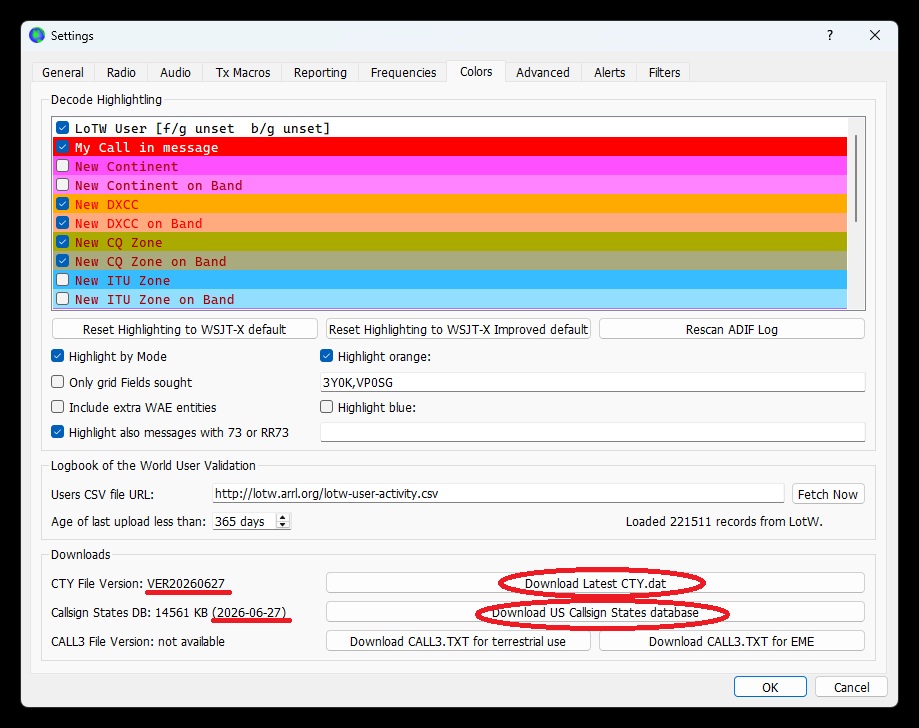Click the orange callsigns field with 3Y0K,VP0SG
The height and width of the screenshot is (728, 919).
click(x=593, y=382)
